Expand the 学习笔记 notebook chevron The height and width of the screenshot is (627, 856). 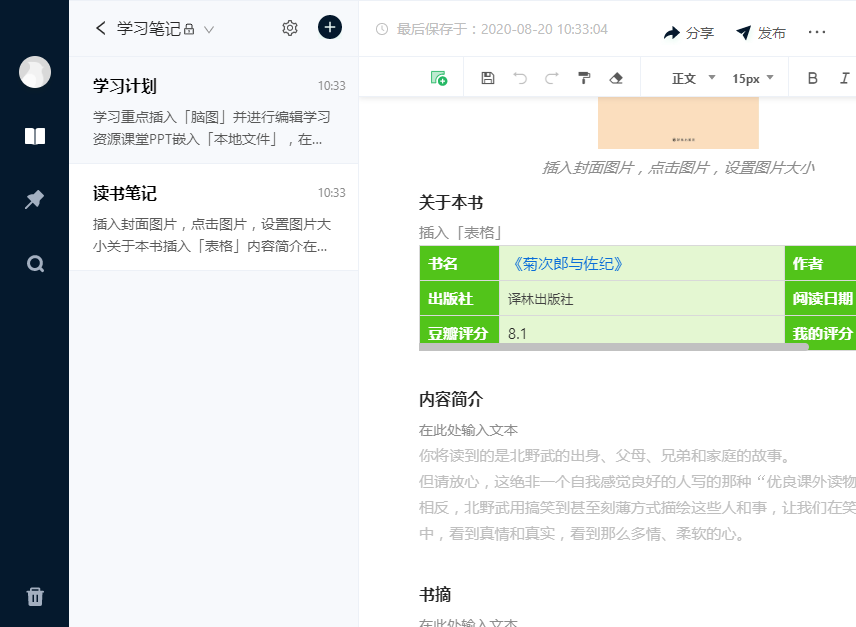[x=209, y=29]
